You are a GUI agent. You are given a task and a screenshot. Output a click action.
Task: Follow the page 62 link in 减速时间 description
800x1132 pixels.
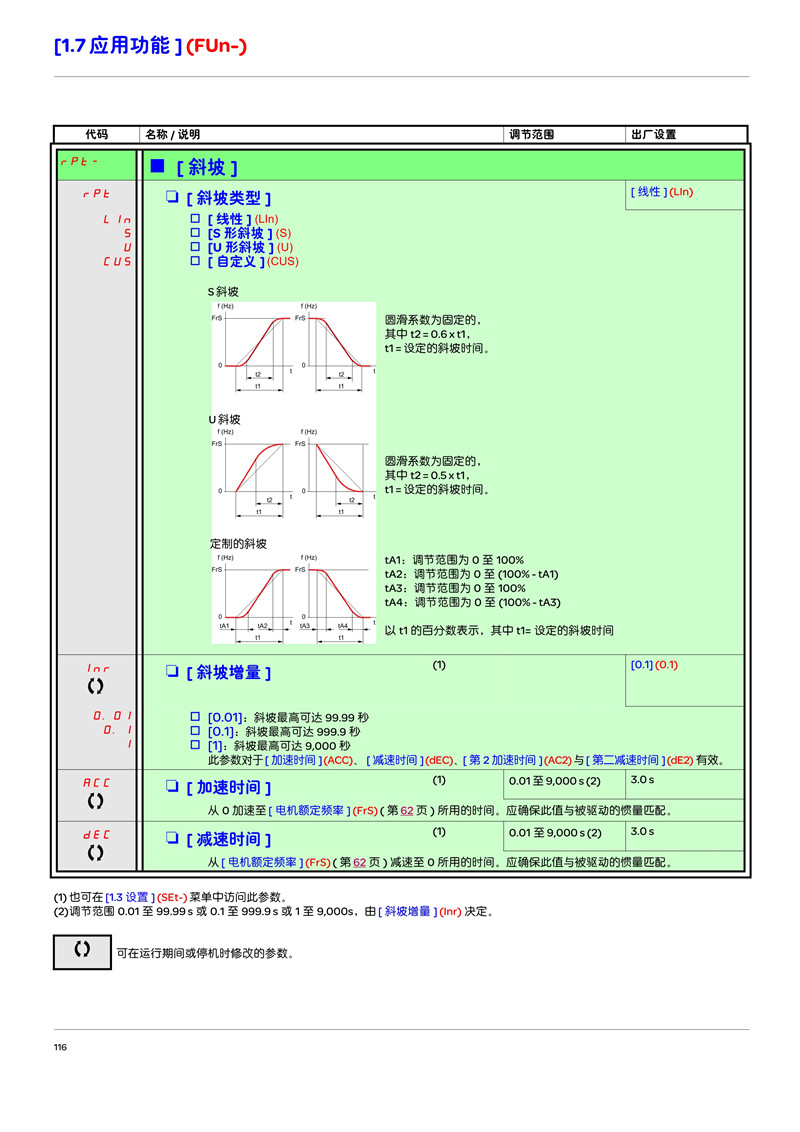(360, 862)
